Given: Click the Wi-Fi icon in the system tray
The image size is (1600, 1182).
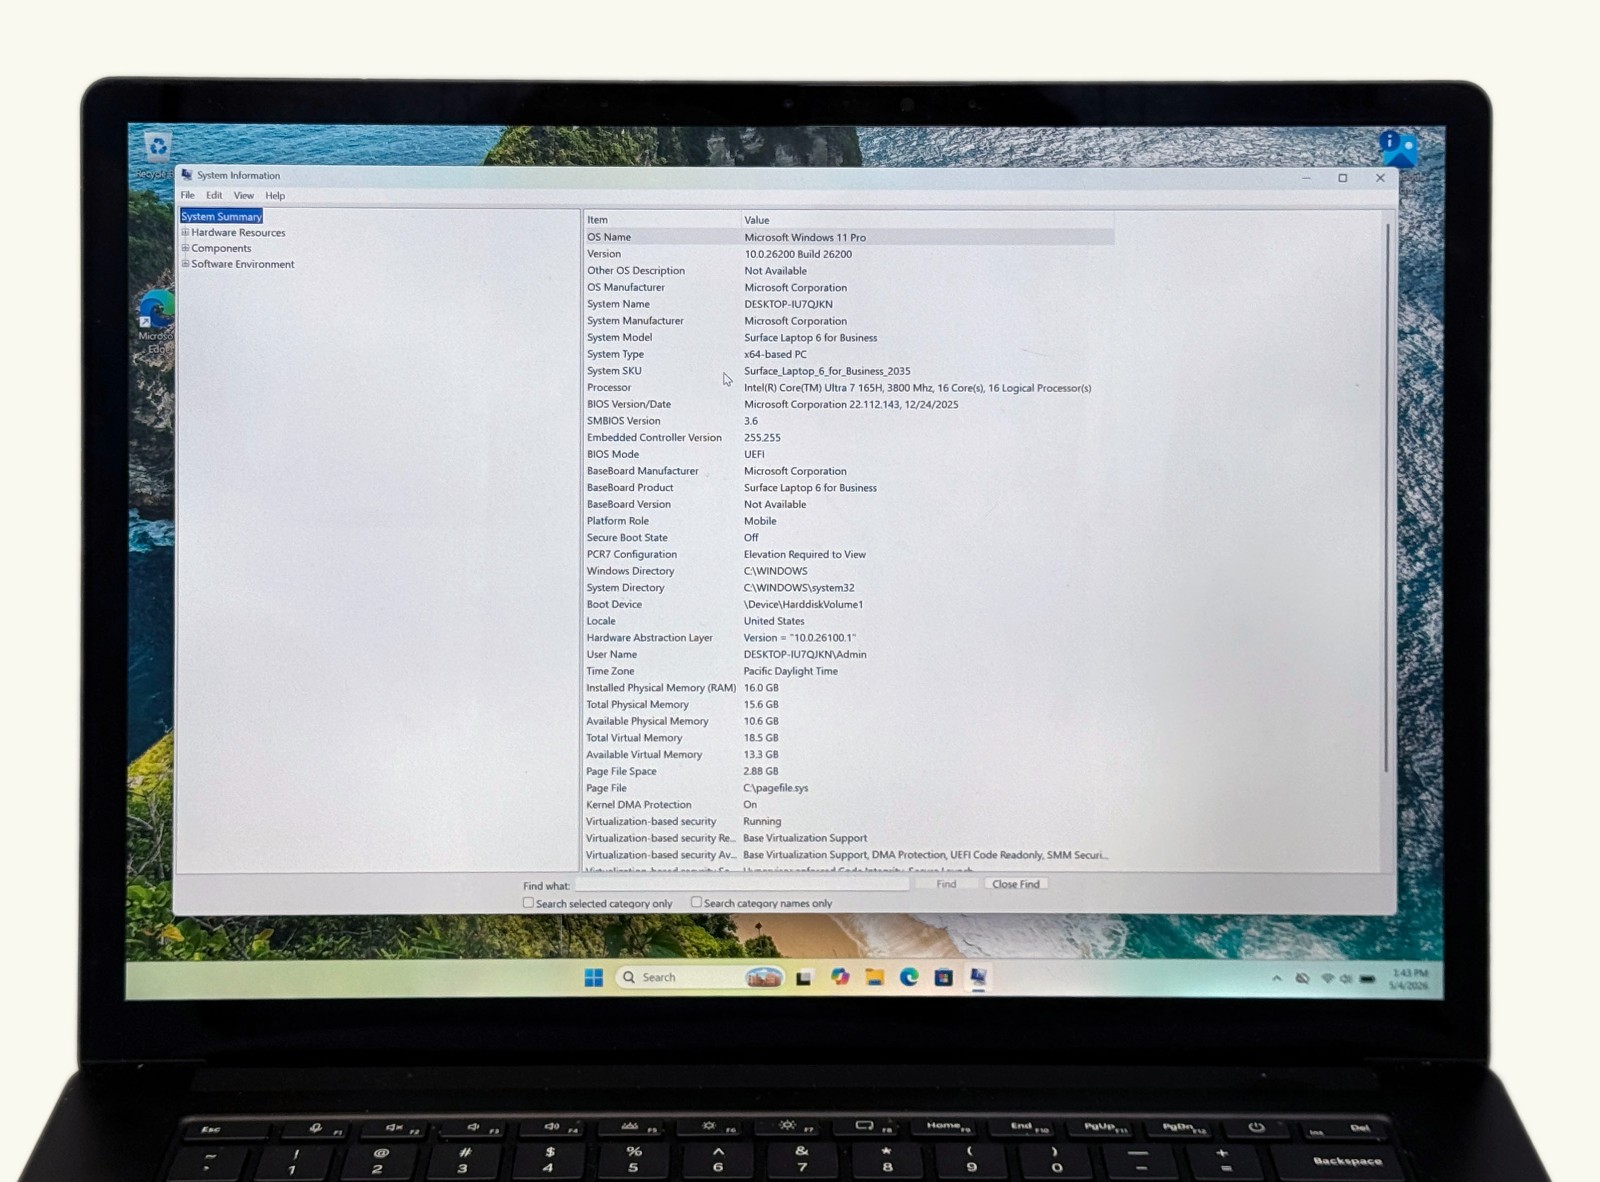Looking at the screenshot, I should pyautogui.click(x=1327, y=979).
